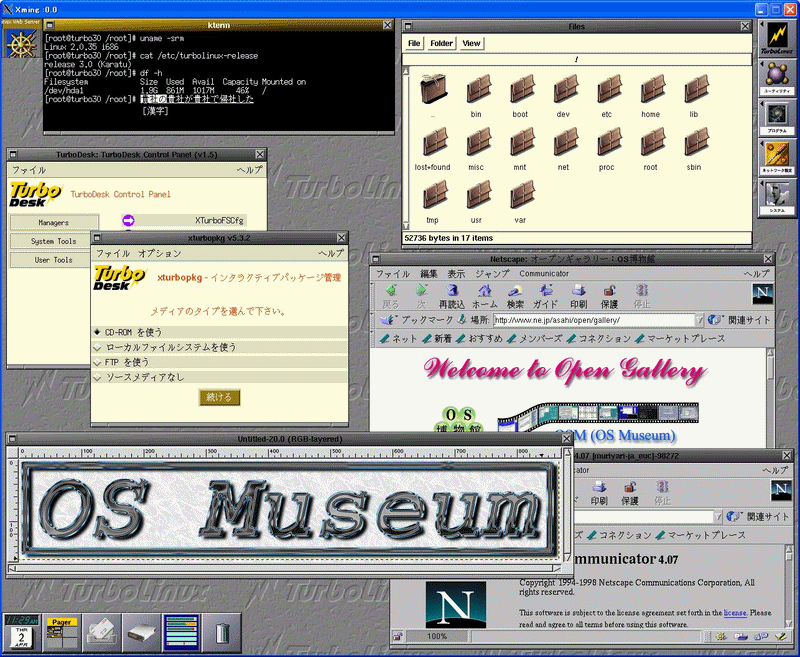The height and width of the screenshot is (657, 800).
Task: Open ヘルプ menu in TurboDesk Control Panel
Action: click(x=249, y=170)
